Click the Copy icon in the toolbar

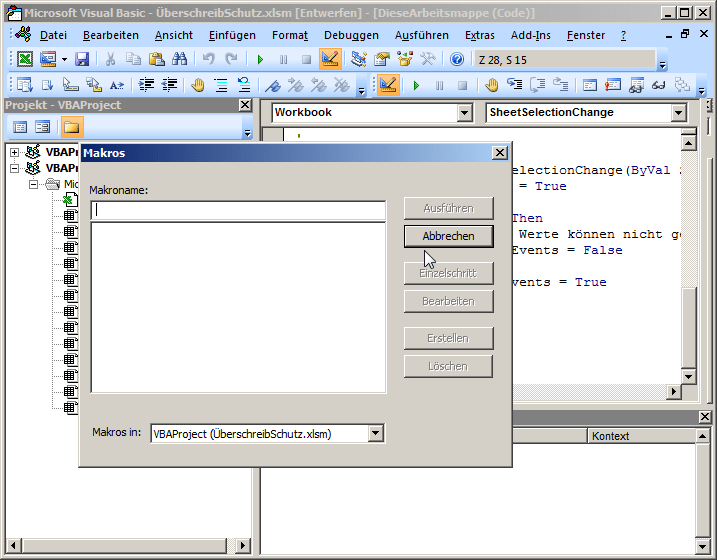click(x=134, y=59)
